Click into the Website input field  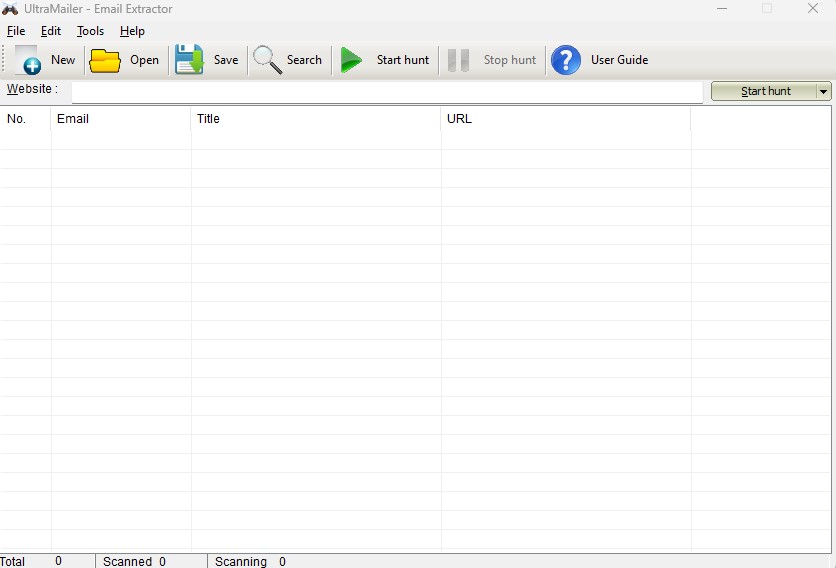coord(387,91)
